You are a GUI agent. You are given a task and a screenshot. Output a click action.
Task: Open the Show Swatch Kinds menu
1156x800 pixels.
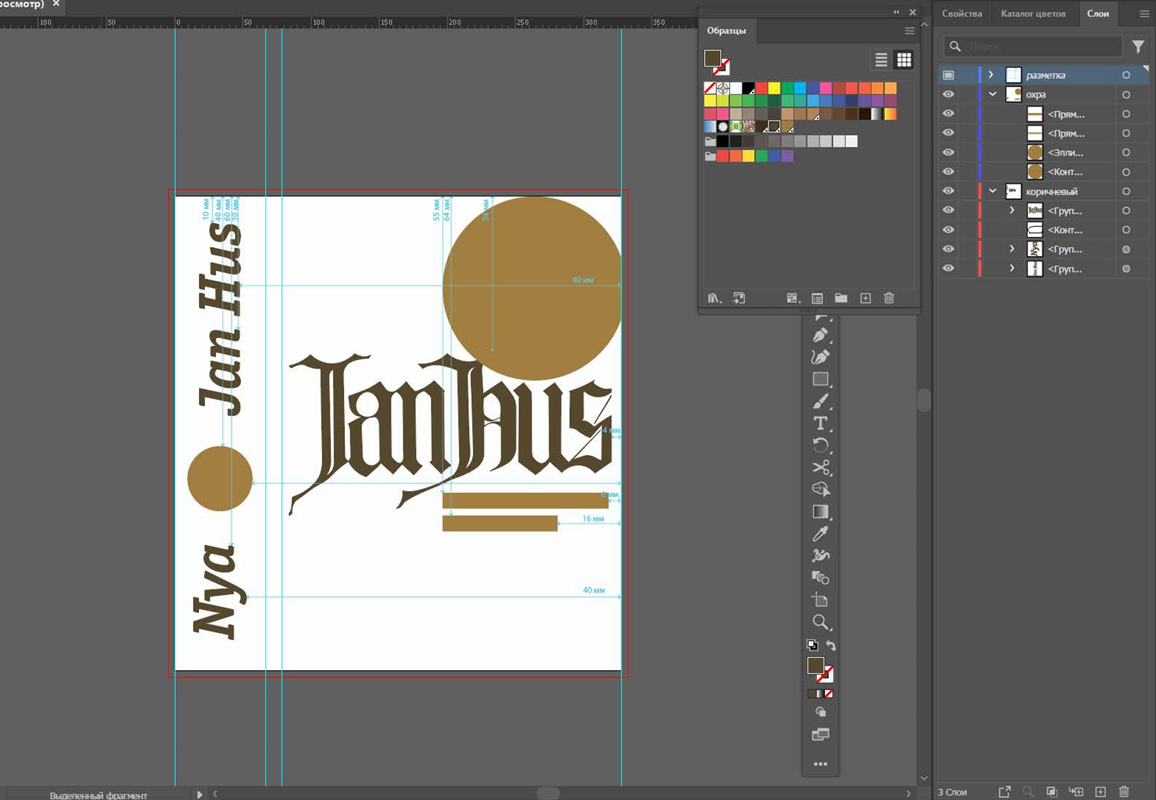pyautogui.click(x=793, y=299)
